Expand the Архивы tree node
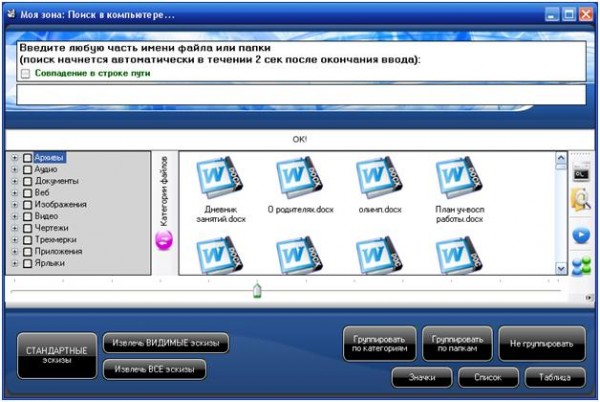Image resolution: width=600 pixels, height=402 pixels. [15, 158]
